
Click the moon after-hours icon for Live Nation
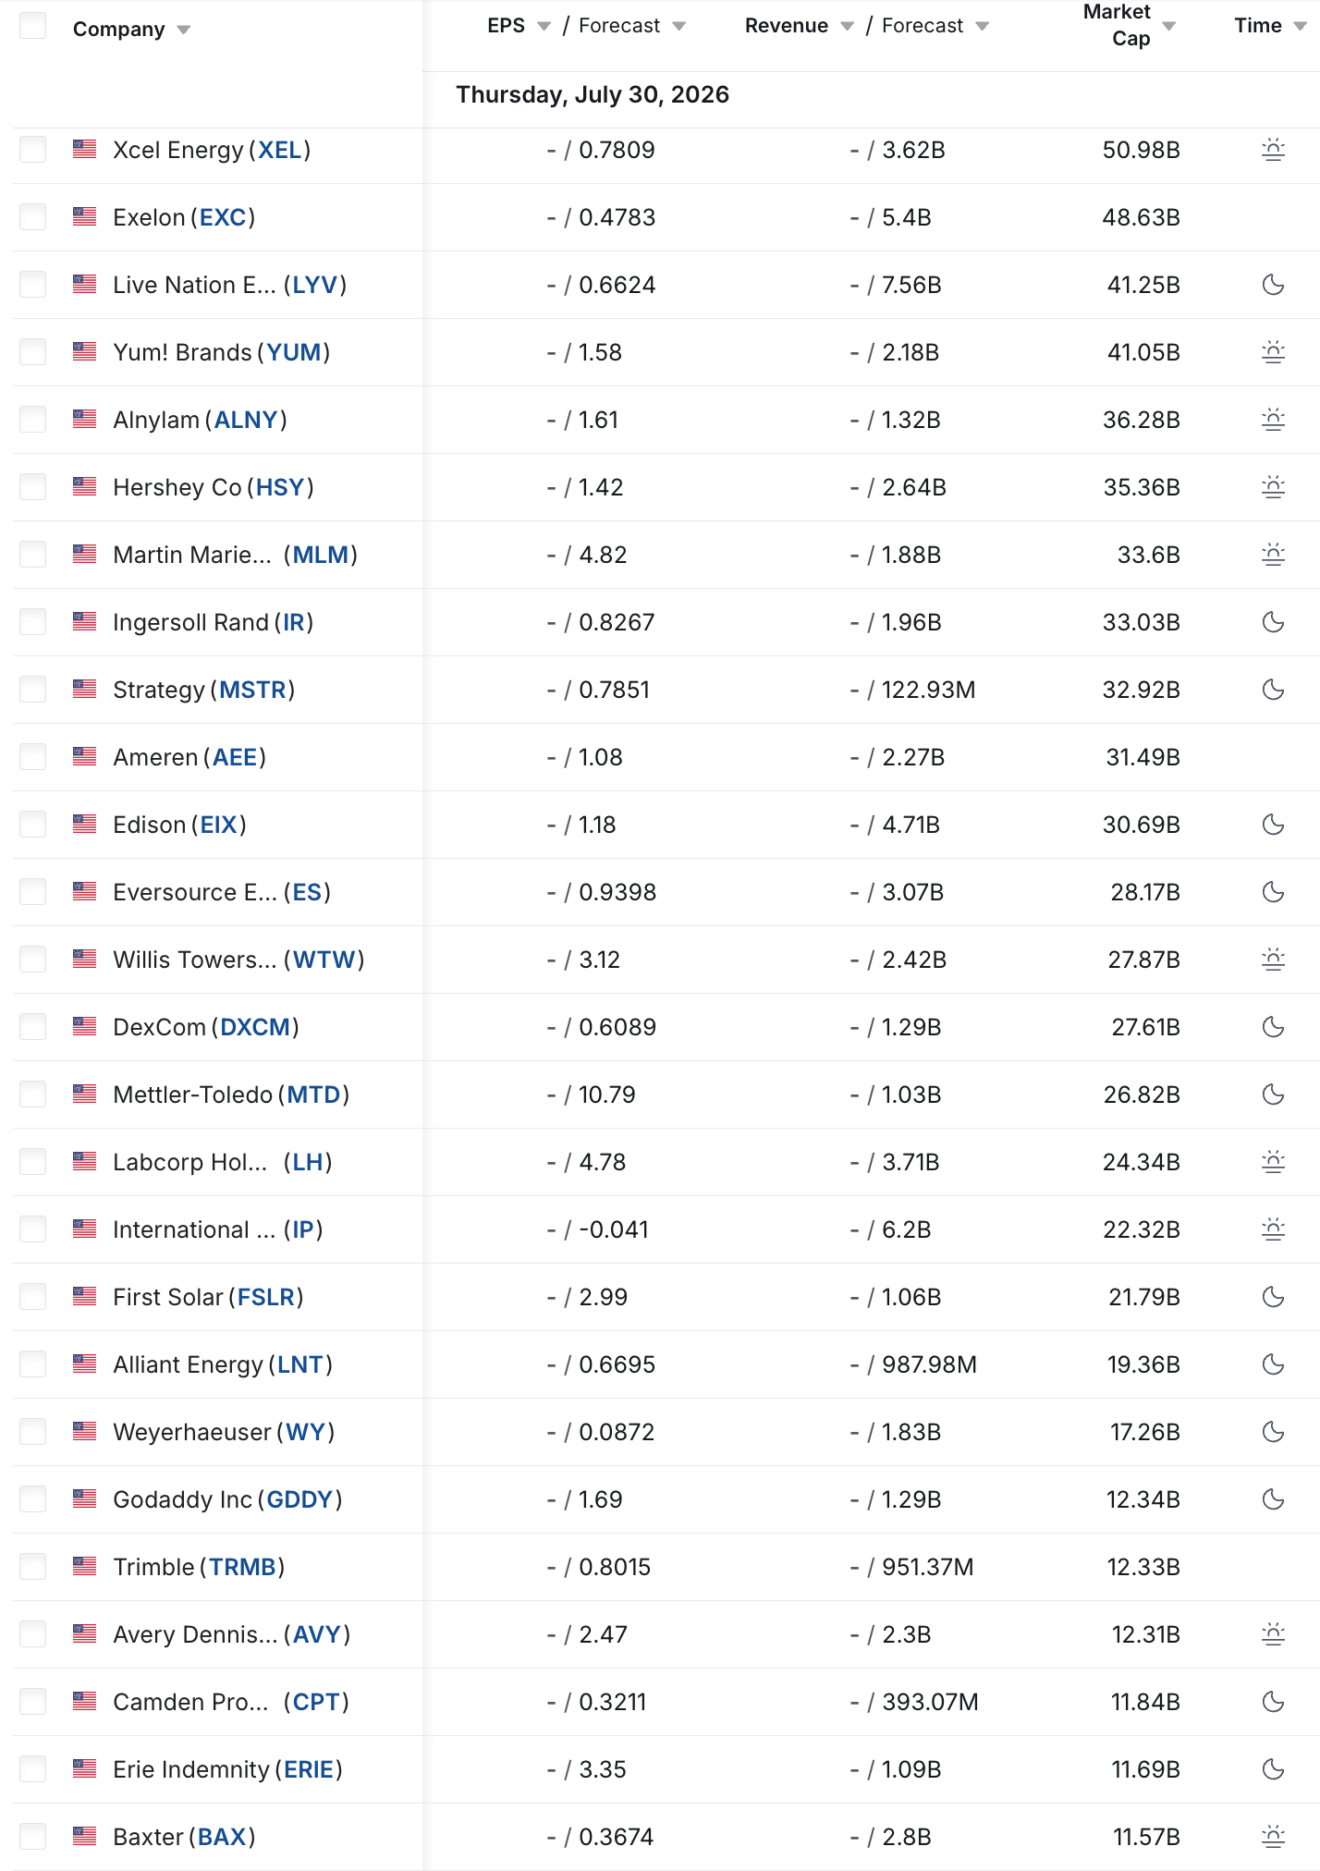click(x=1272, y=285)
